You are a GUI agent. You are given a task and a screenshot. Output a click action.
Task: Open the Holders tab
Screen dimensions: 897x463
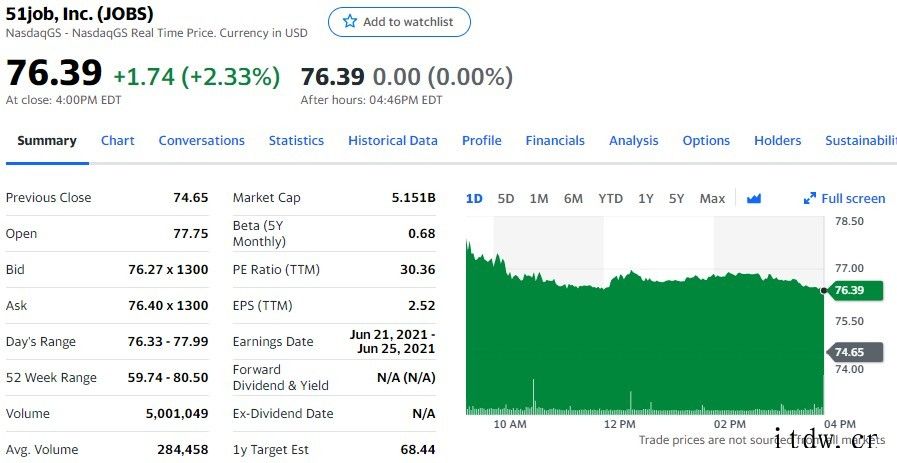(x=778, y=141)
